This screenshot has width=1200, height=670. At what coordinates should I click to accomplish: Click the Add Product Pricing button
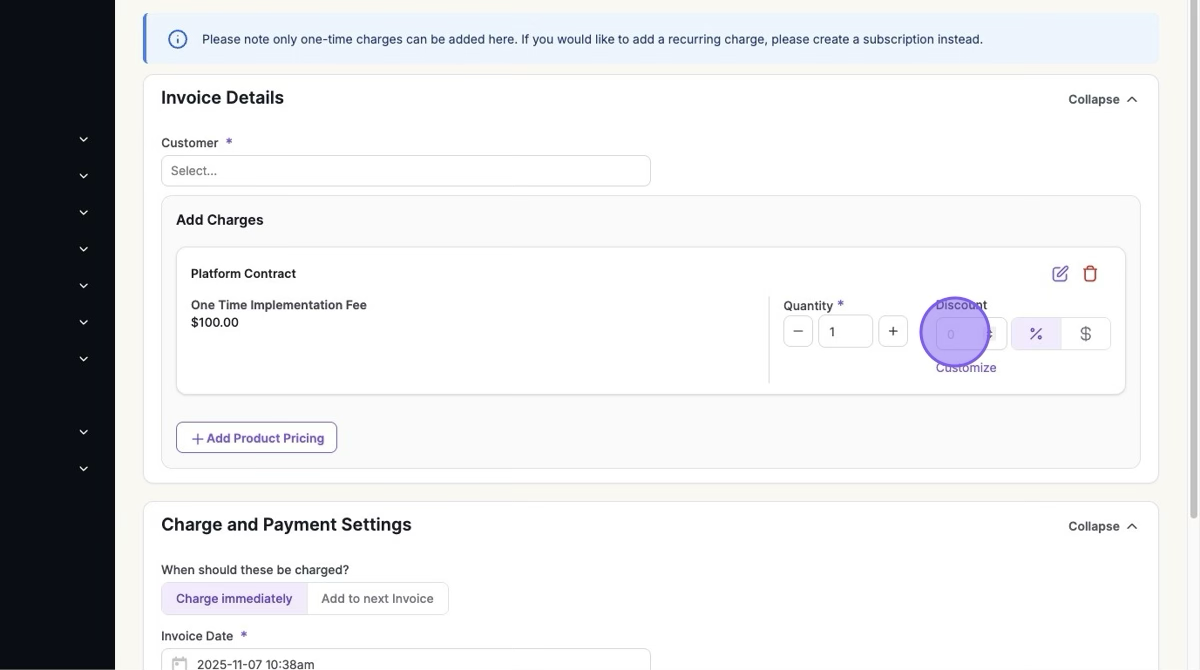click(257, 438)
